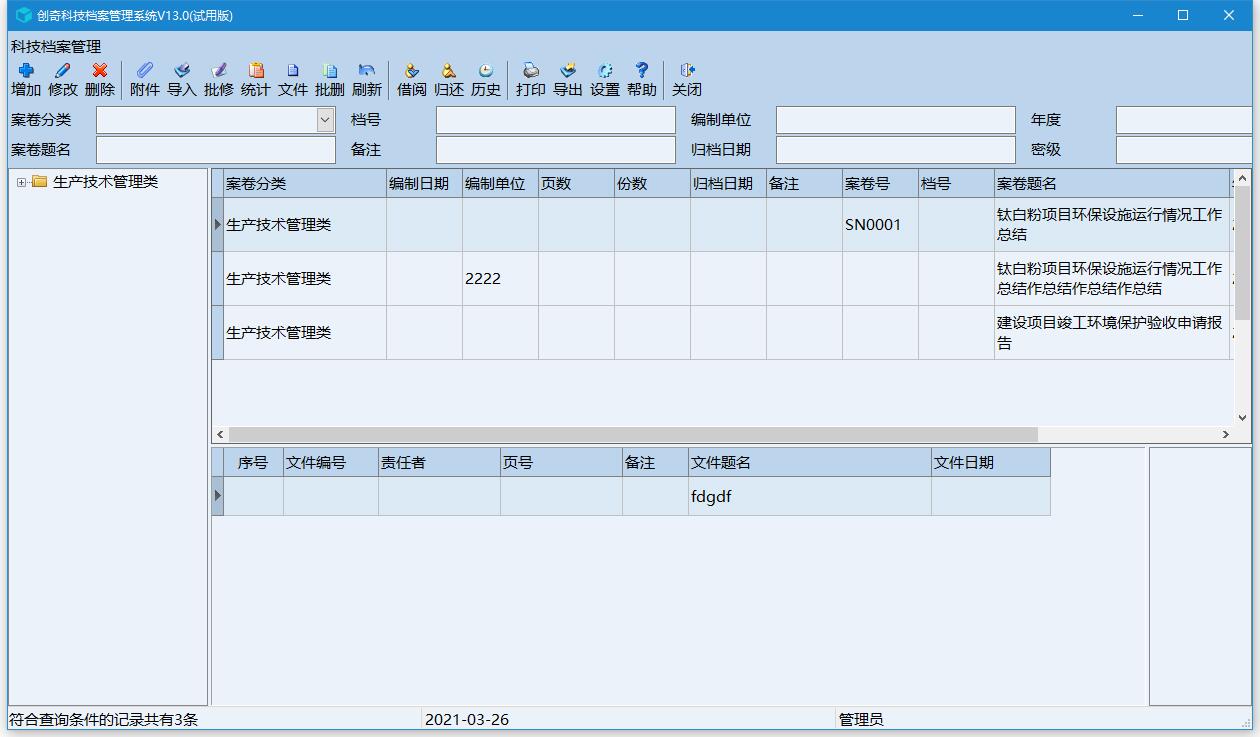Click the 文件题名 column header
This screenshot has height=737, width=1260.
pos(810,463)
